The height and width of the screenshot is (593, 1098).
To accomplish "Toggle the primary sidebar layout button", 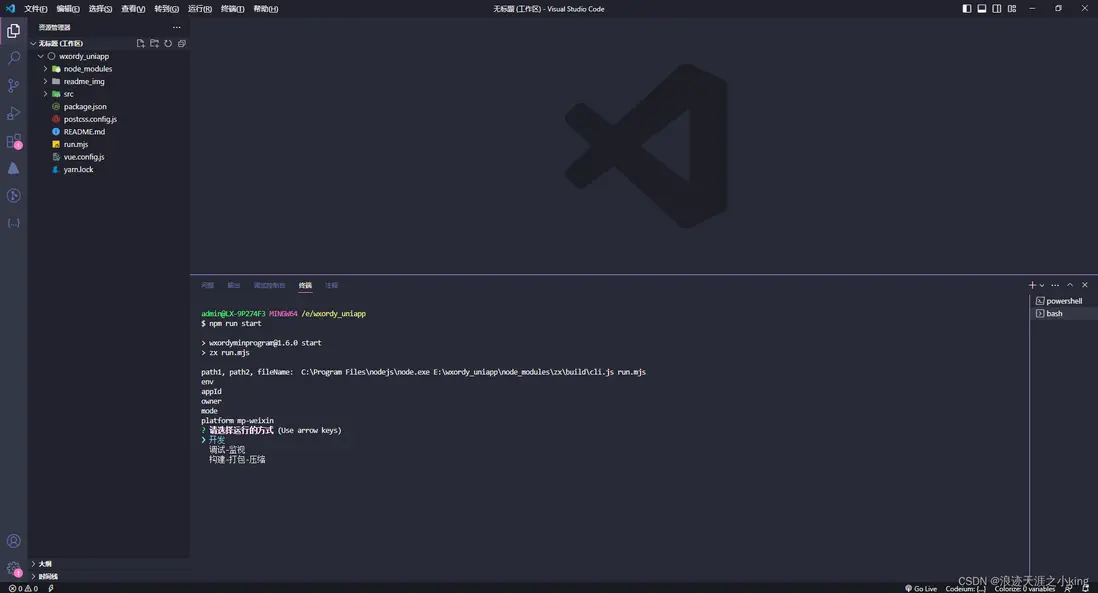I will click(x=967, y=9).
